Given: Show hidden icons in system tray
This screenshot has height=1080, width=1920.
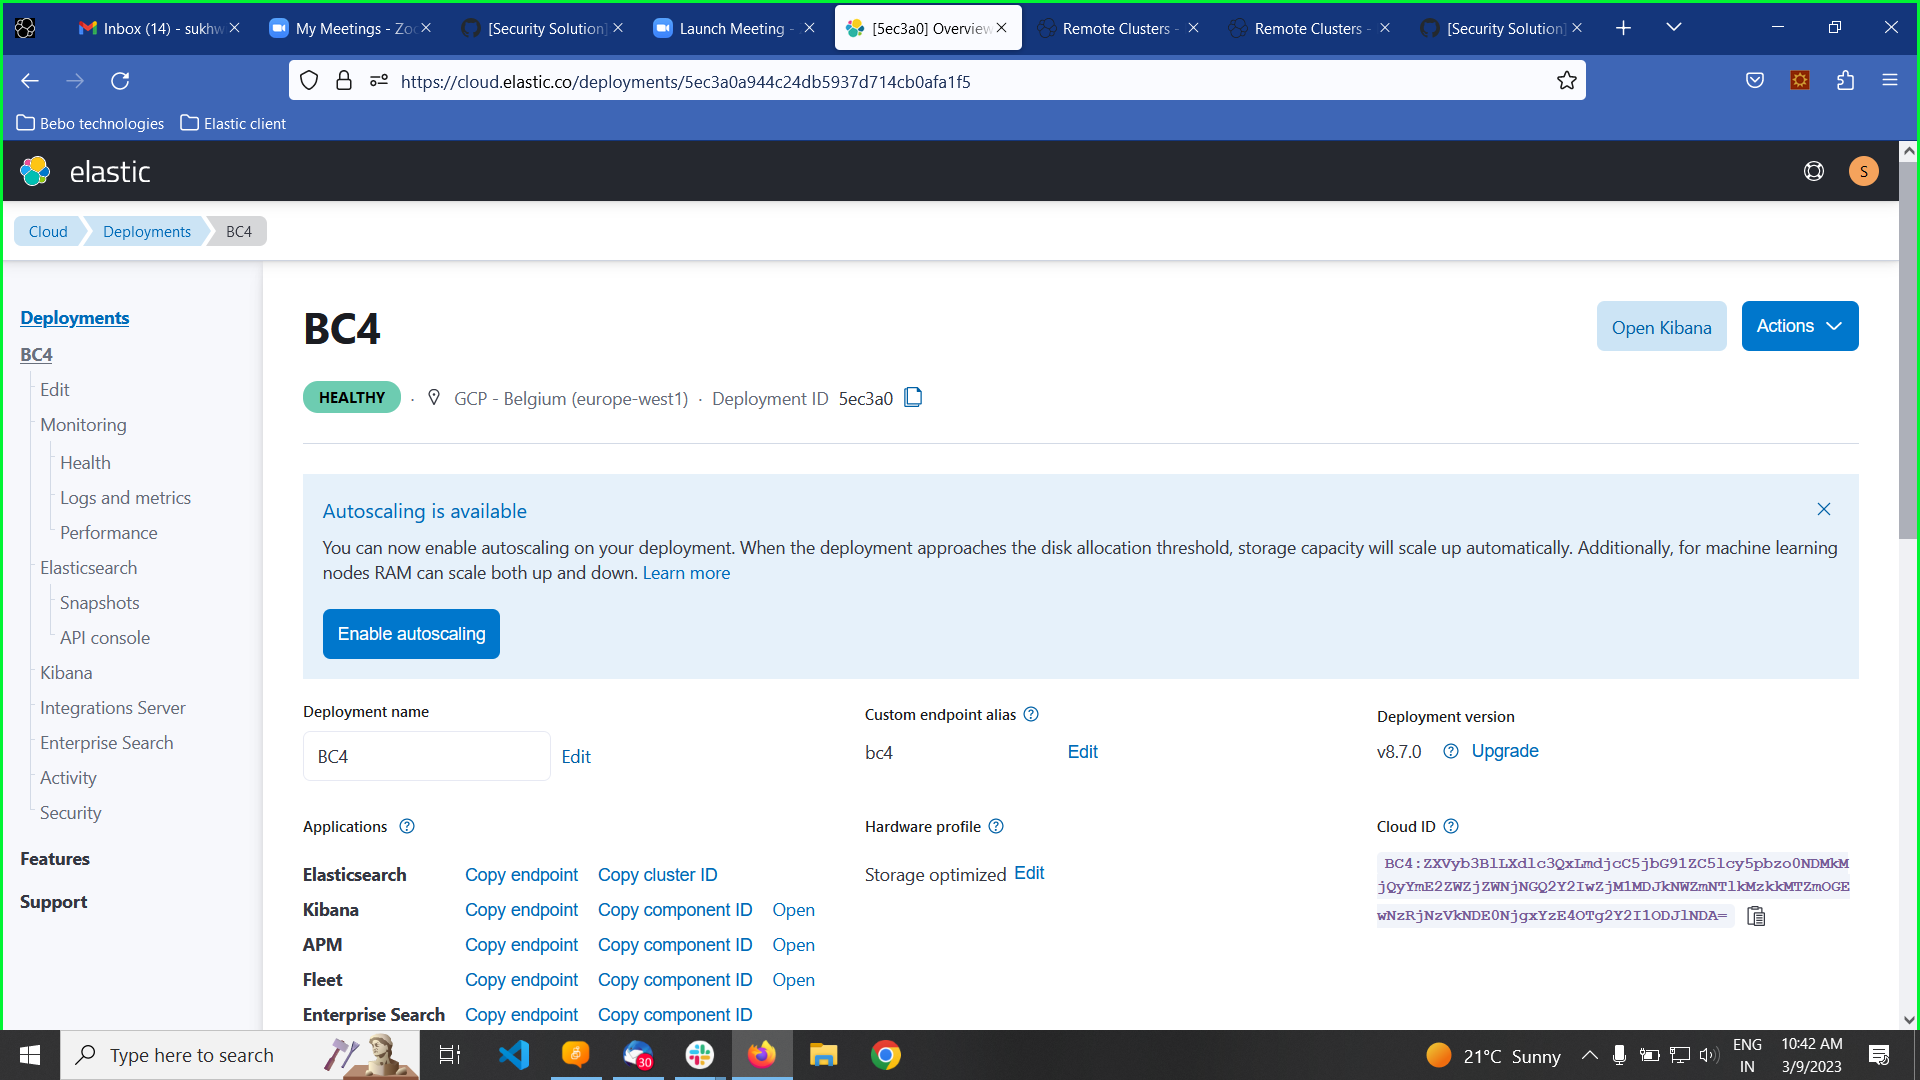Looking at the screenshot, I should [1589, 1055].
